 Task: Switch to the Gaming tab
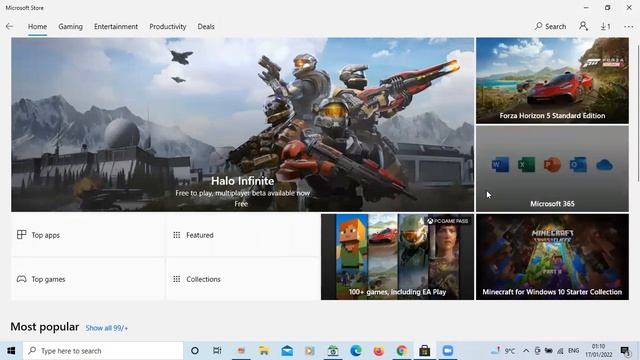[x=70, y=27]
